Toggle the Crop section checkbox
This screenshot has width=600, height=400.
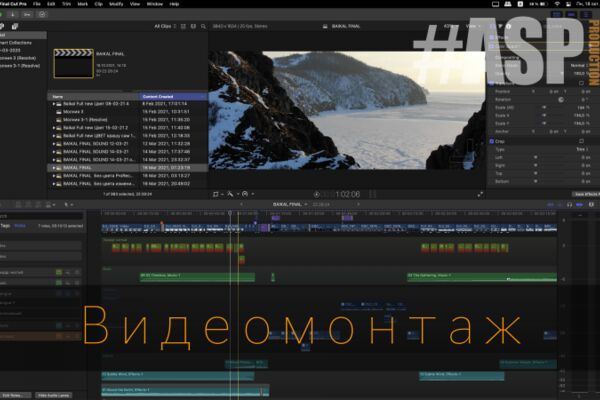tap(492, 141)
